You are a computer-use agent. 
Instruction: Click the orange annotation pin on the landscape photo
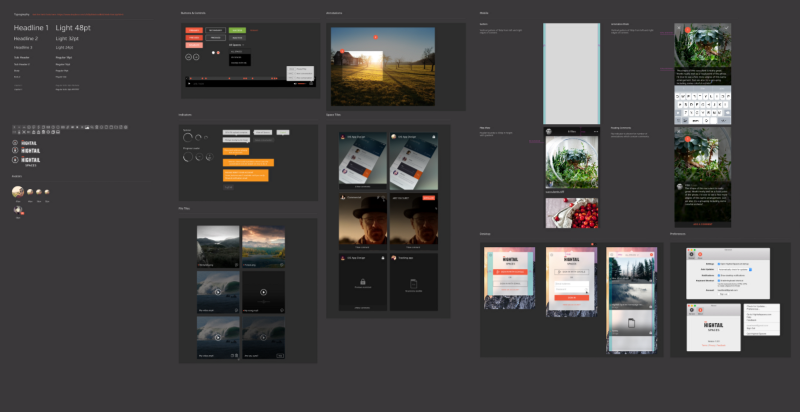pyautogui.click(x=376, y=37)
